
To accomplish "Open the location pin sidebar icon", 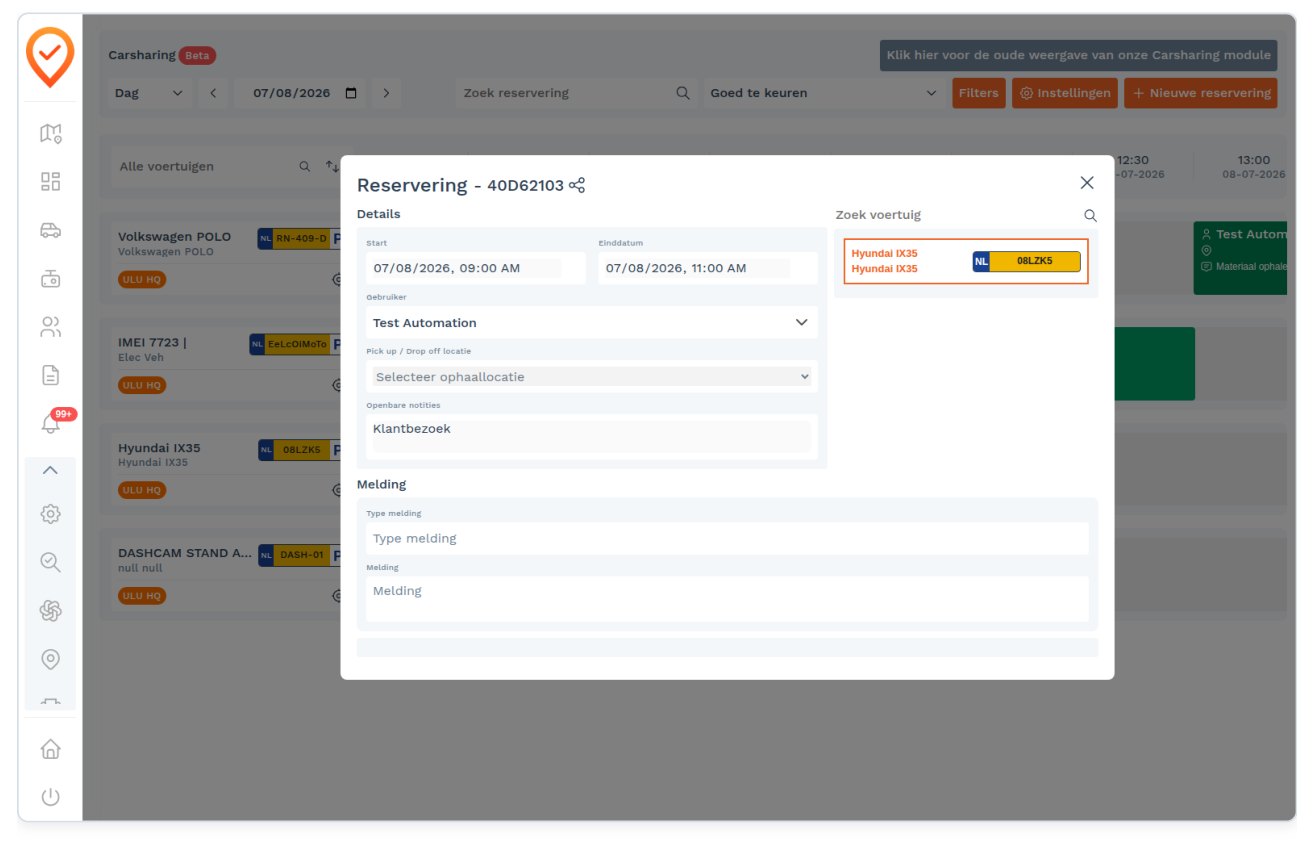I will 50,659.
